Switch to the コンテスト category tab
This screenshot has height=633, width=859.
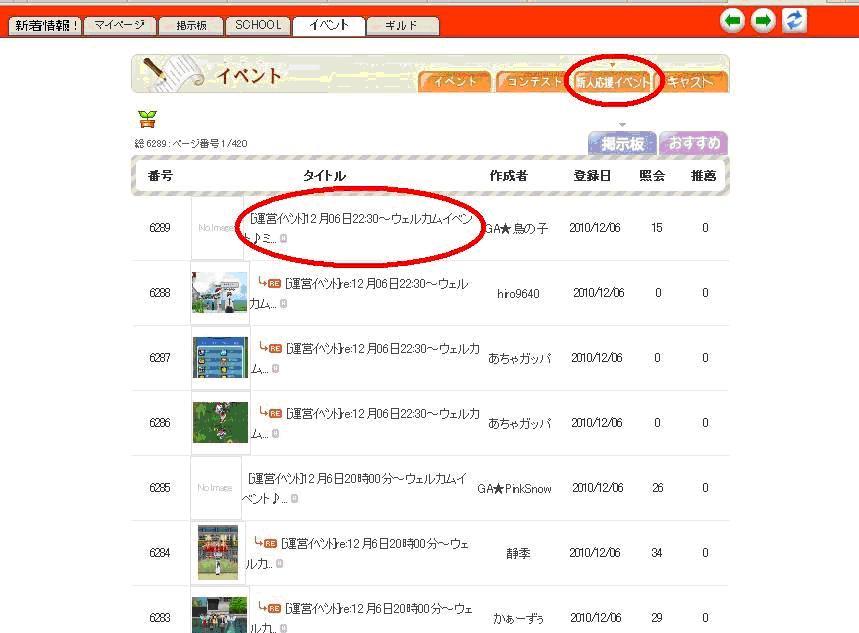click(x=533, y=82)
